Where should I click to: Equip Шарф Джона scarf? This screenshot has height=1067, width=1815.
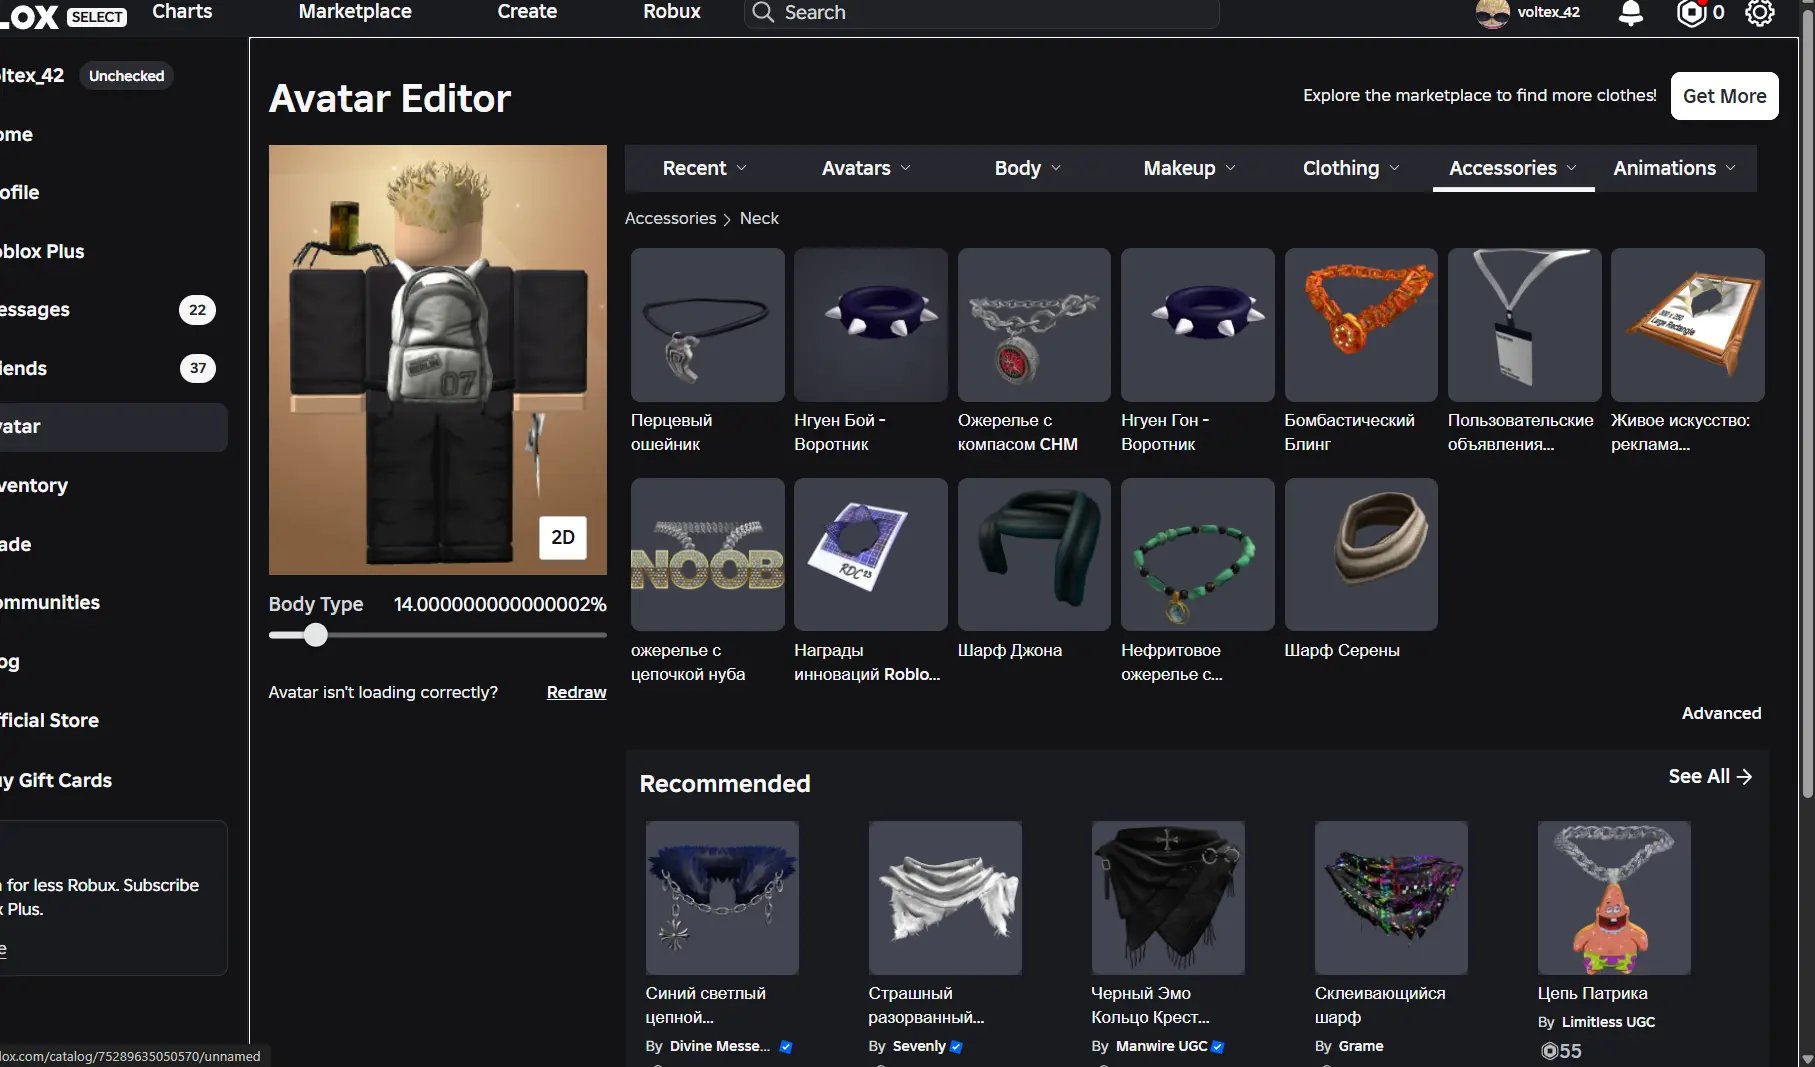(x=1034, y=554)
